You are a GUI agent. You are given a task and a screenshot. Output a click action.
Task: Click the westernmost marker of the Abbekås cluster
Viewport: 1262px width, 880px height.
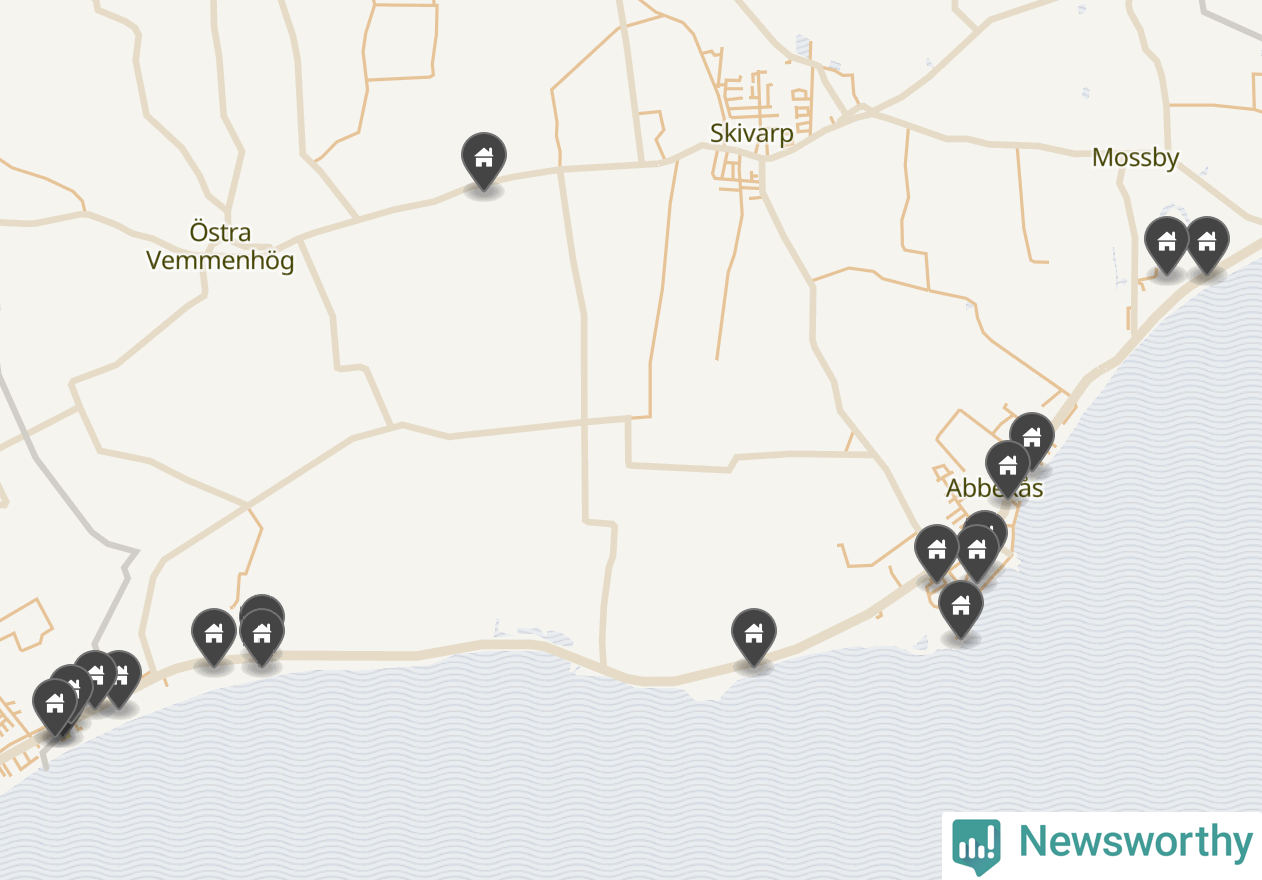click(x=937, y=552)
